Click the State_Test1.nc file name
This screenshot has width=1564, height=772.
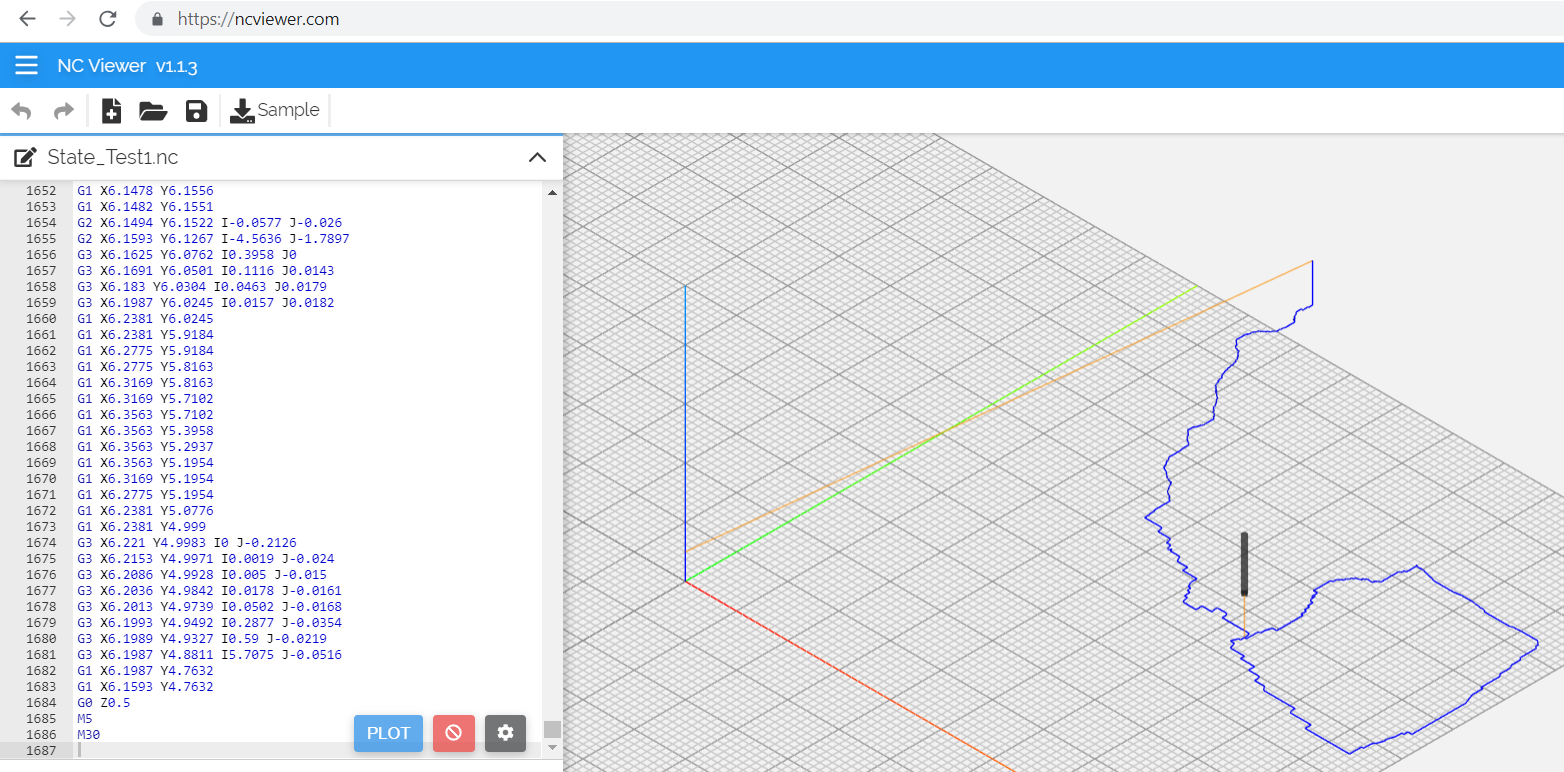[x=113, y=157]
